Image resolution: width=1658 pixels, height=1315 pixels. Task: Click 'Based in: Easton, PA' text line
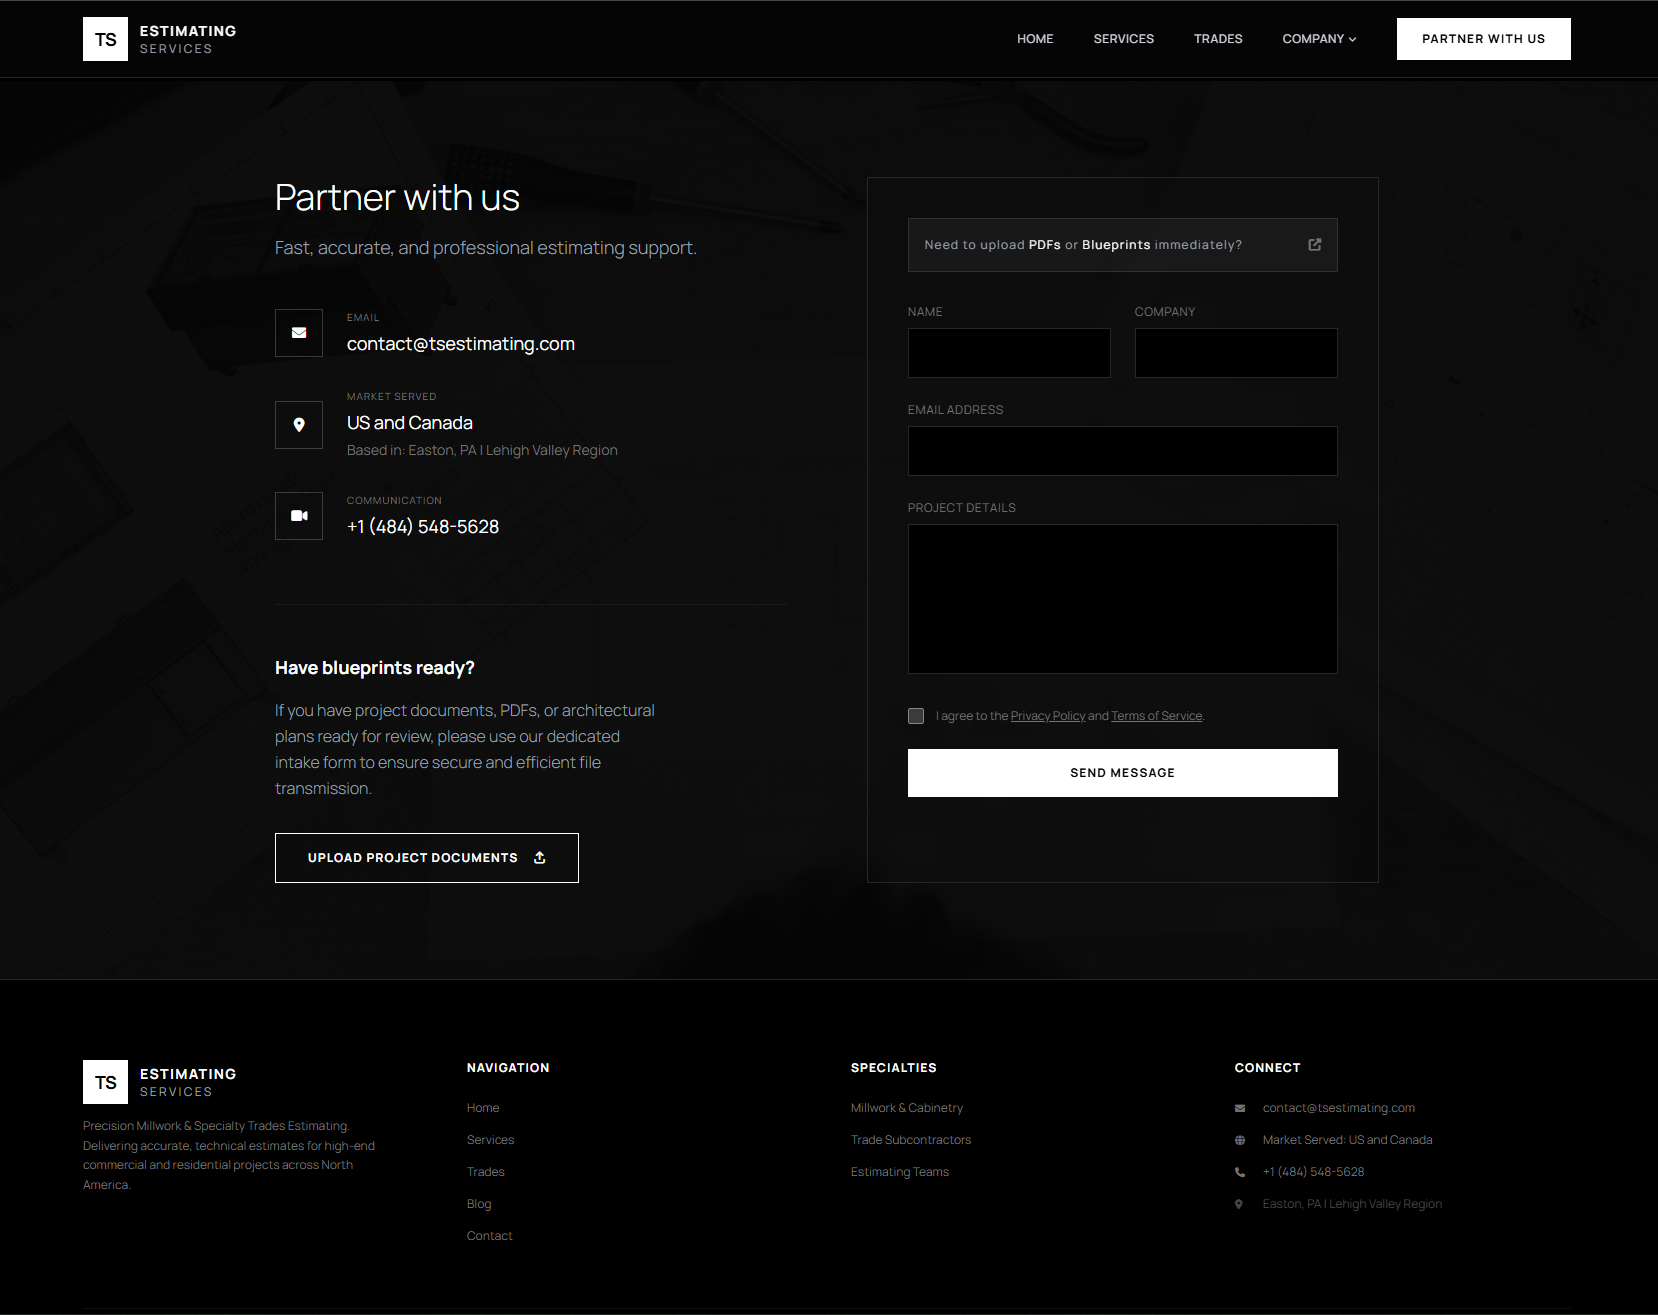point(482,451)
